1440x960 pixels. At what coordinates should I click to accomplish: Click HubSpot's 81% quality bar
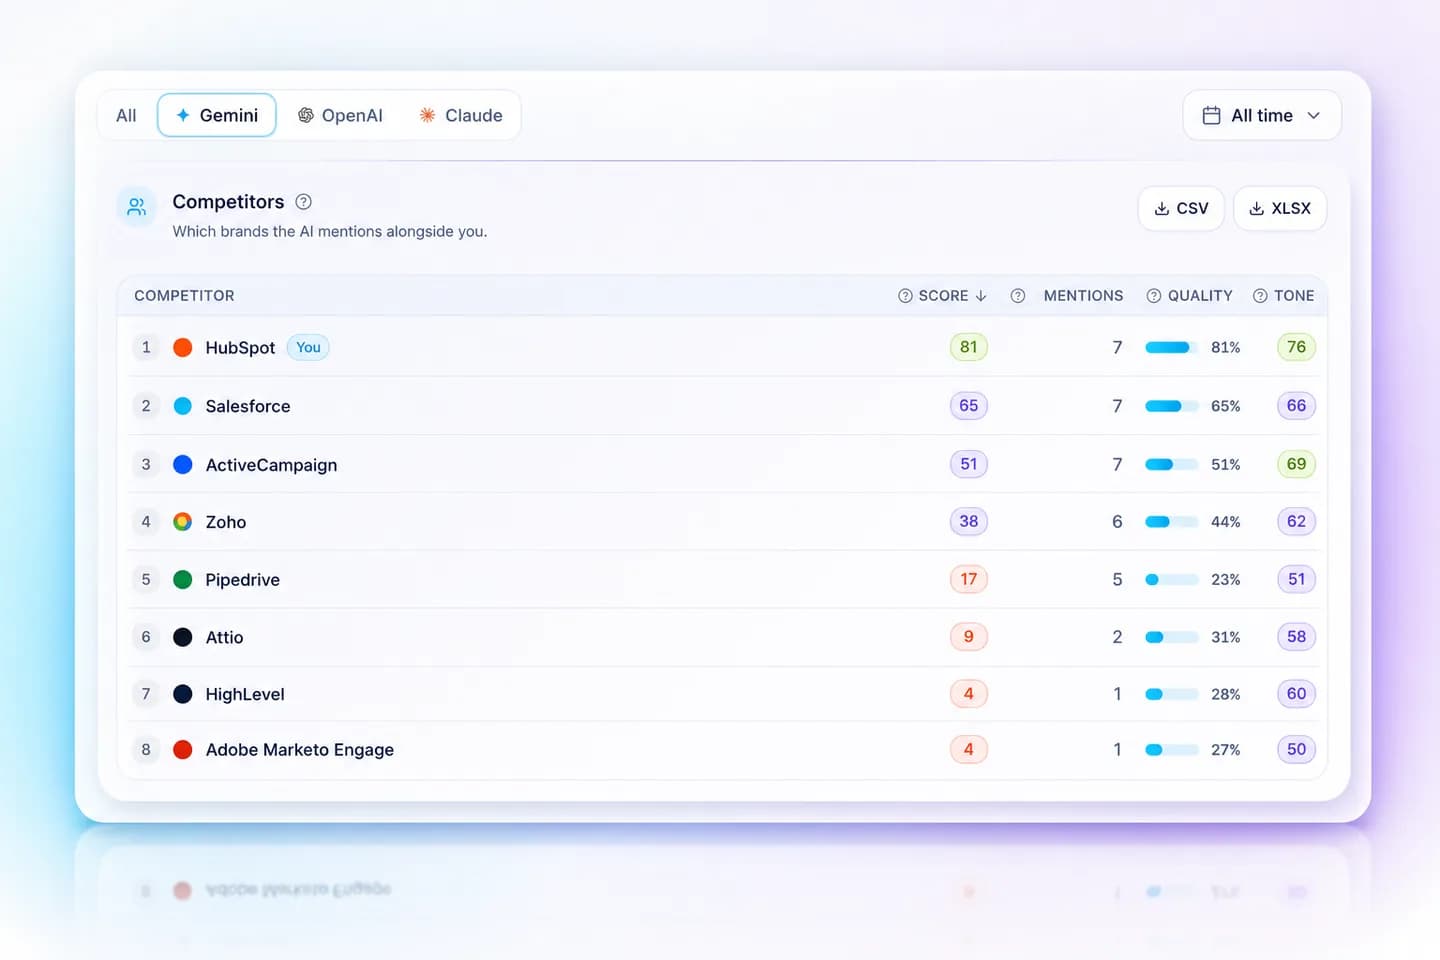coord(1172,347)
